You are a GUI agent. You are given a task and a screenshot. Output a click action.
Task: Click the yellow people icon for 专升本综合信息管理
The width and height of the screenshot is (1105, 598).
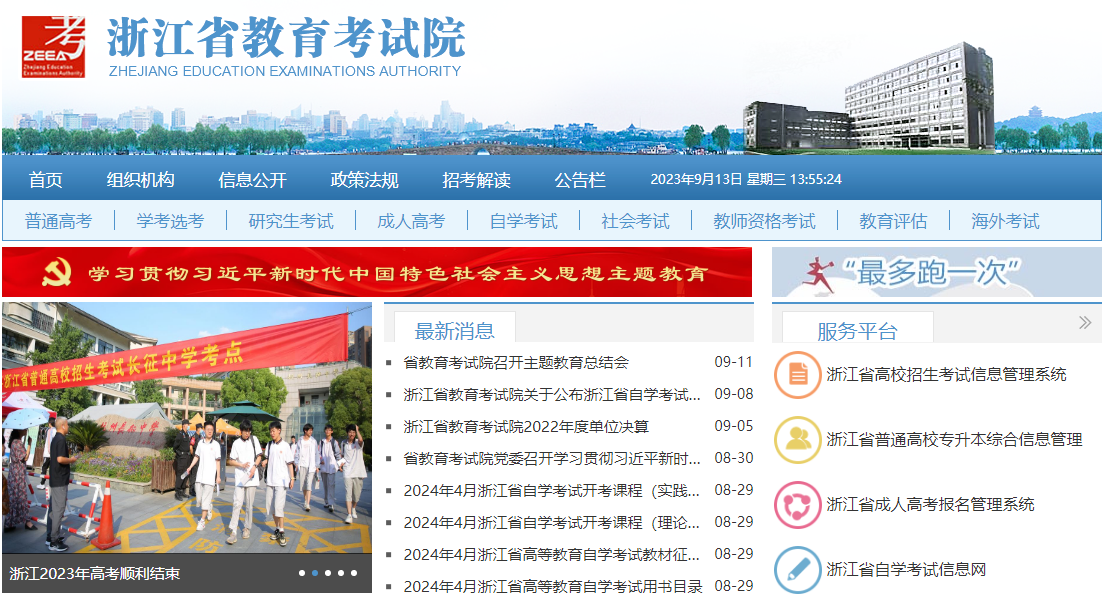click(798, 440)
